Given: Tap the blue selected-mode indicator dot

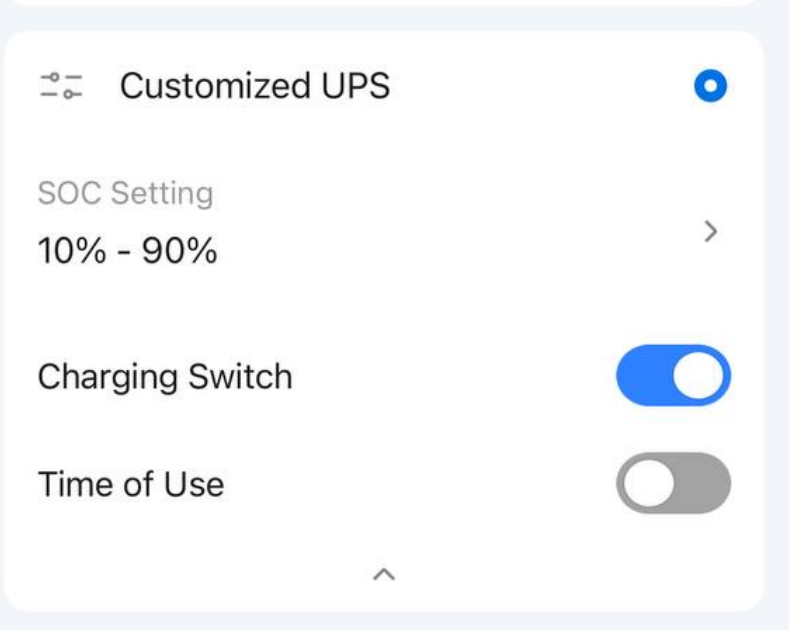Looking at the screenshot, I should pyautogui.click(x=710, y=87).
